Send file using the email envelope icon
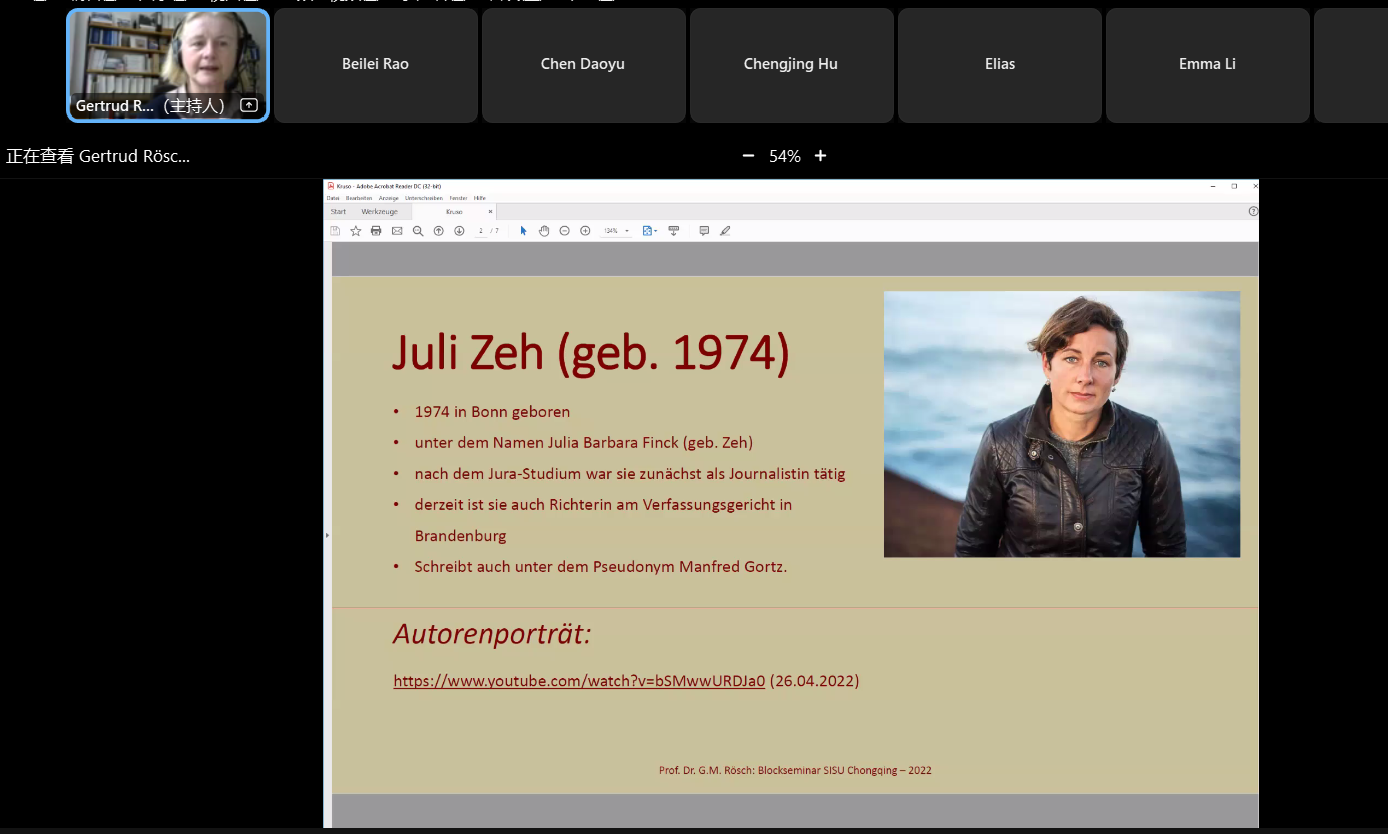The width and height of the screenshot is (1388, 834). pyautogui.click(x=397, y=231)
